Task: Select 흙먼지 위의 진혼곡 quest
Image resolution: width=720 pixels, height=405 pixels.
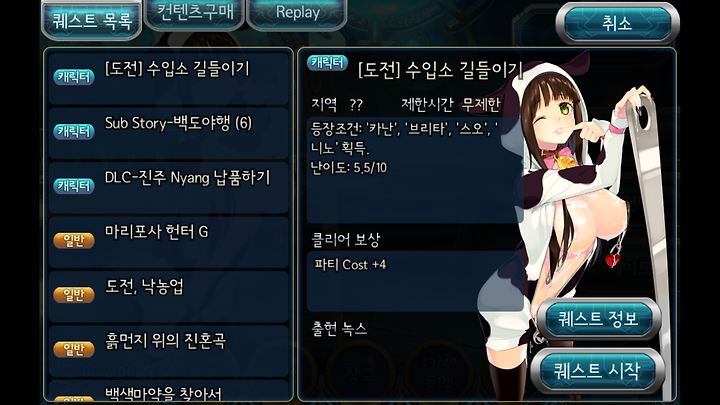Action: click(169, 351)
